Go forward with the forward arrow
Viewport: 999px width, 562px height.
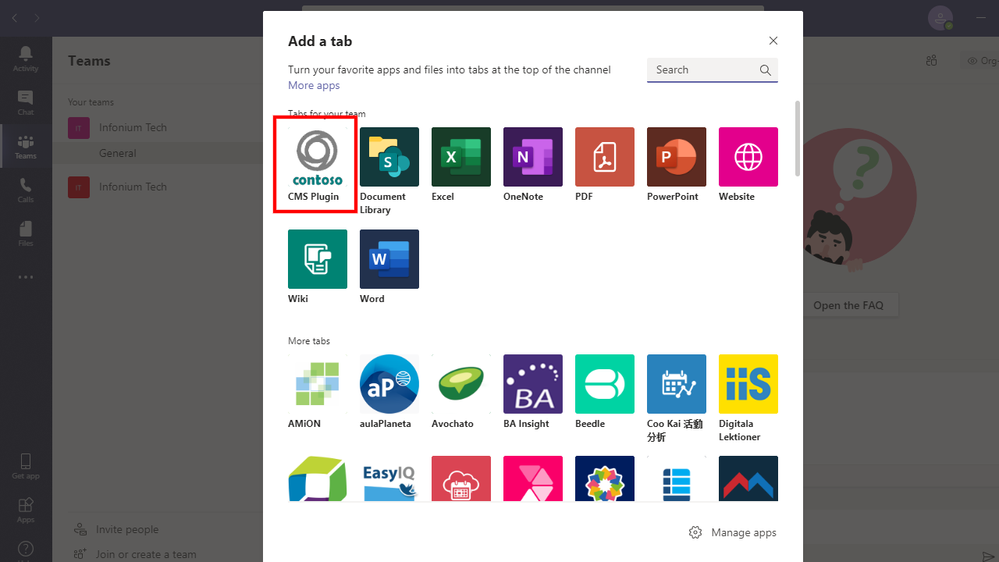(x=37, y=18)
